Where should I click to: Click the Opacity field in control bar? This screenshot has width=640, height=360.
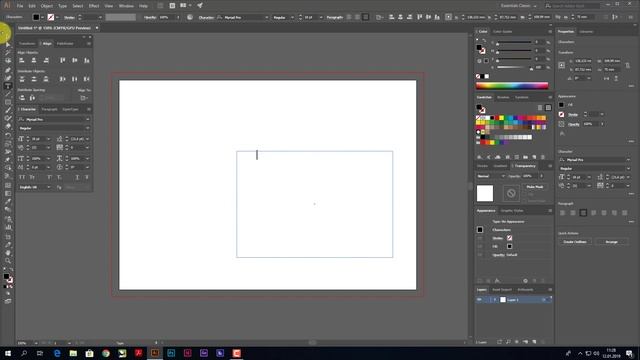pyautogui.click(x=166, y=18)
